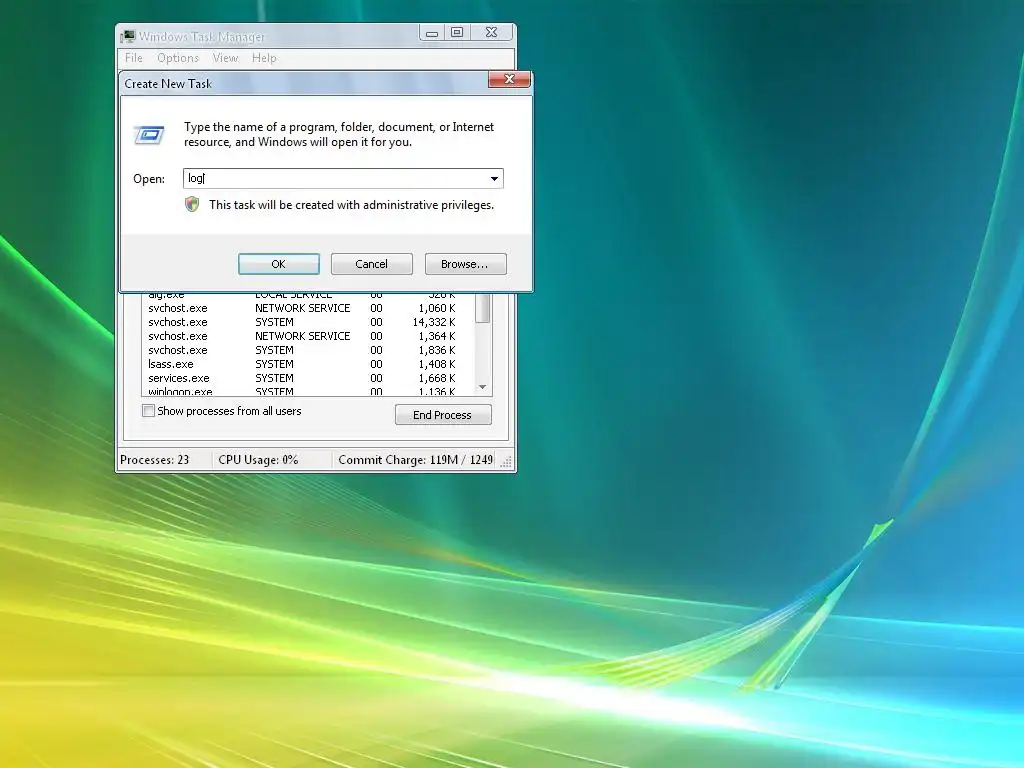This screenshot has width=1024, height=768.
Task: Click the End Process button
Action: 443,415
